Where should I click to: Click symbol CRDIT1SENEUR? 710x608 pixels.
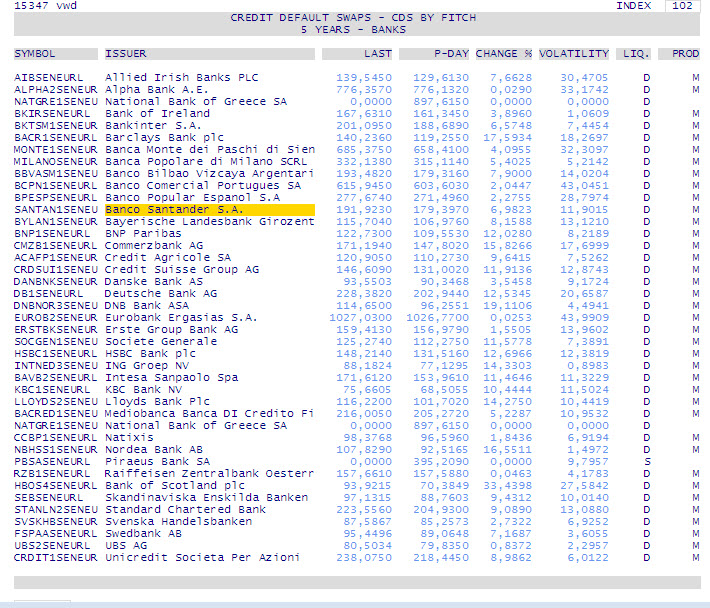56,557
